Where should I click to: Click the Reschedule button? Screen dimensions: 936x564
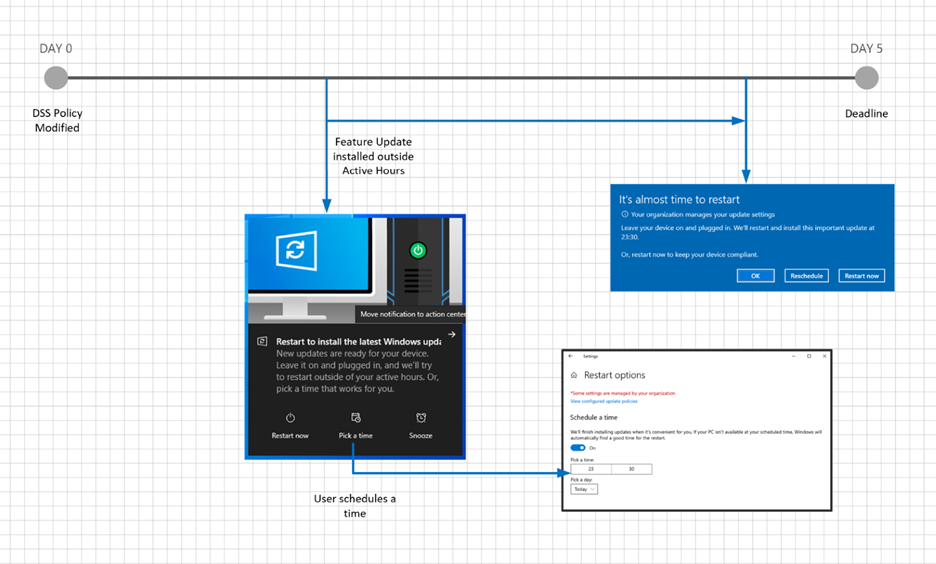[806, 276]
